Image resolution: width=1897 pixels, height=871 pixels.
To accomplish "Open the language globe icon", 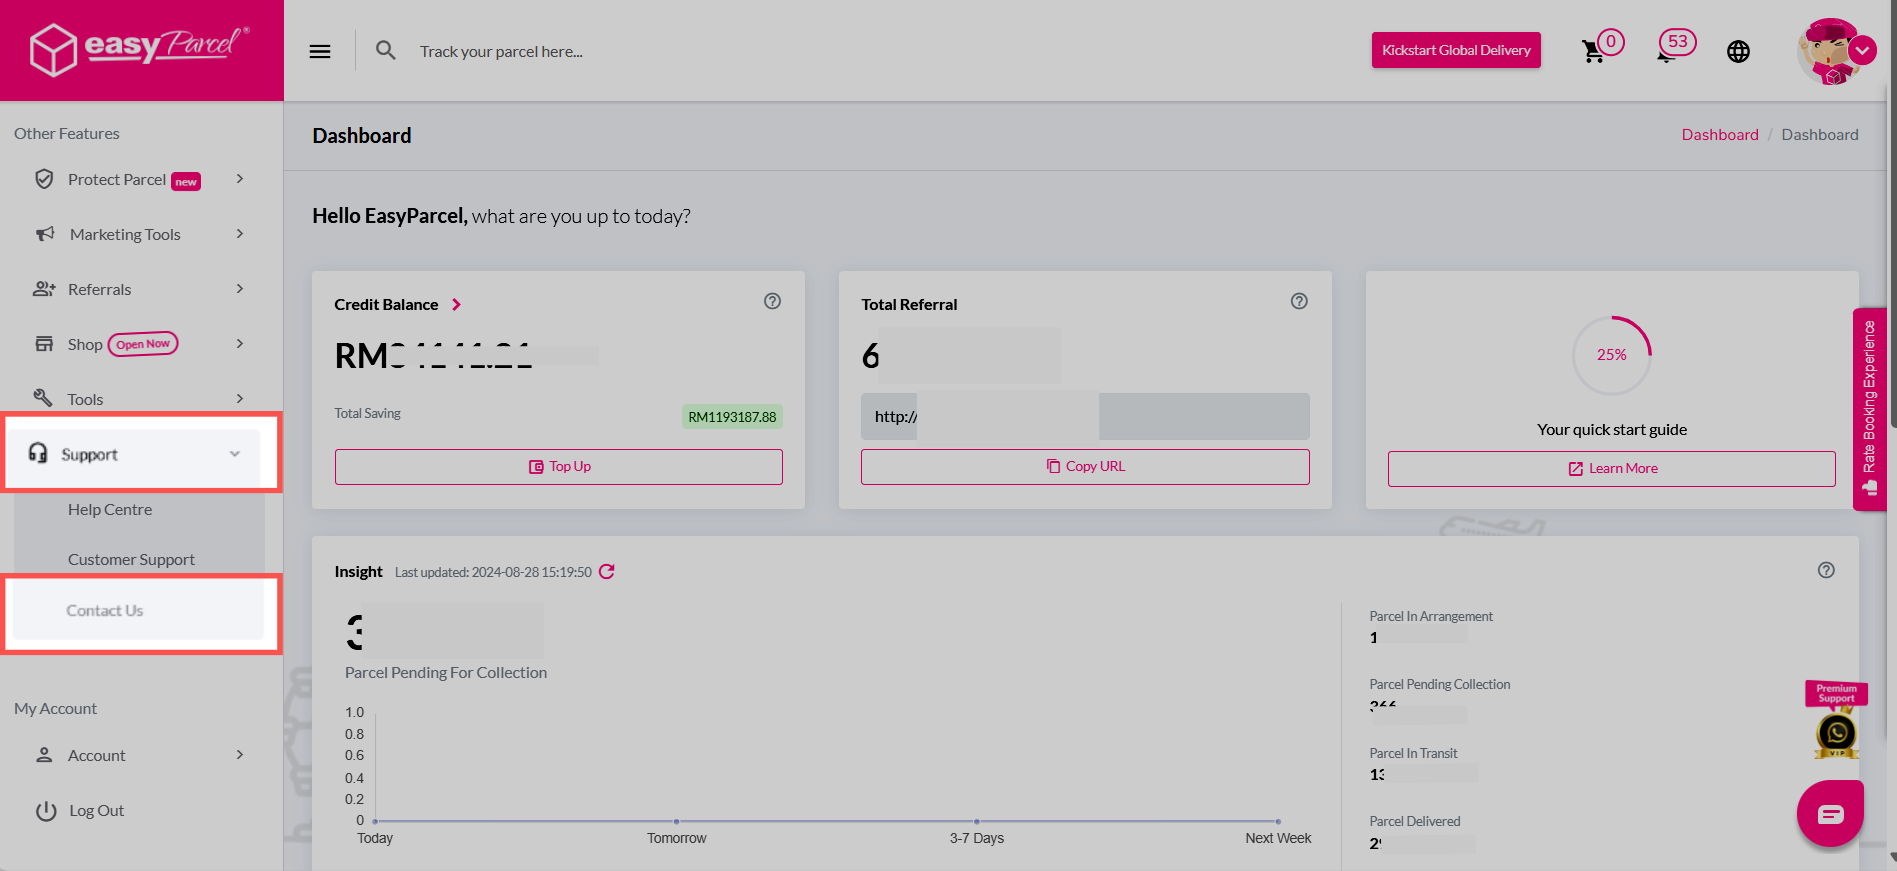I will coord(1739,51).
